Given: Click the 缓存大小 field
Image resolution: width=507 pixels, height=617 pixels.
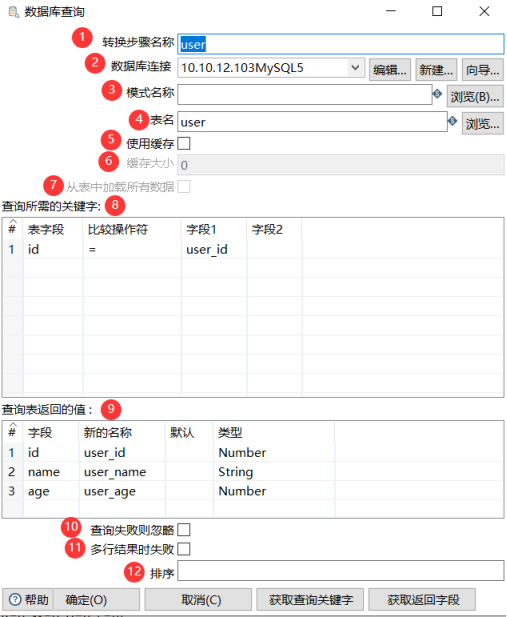Looking at the screenshot, I should pyautogui.click(x=340, y=164).
